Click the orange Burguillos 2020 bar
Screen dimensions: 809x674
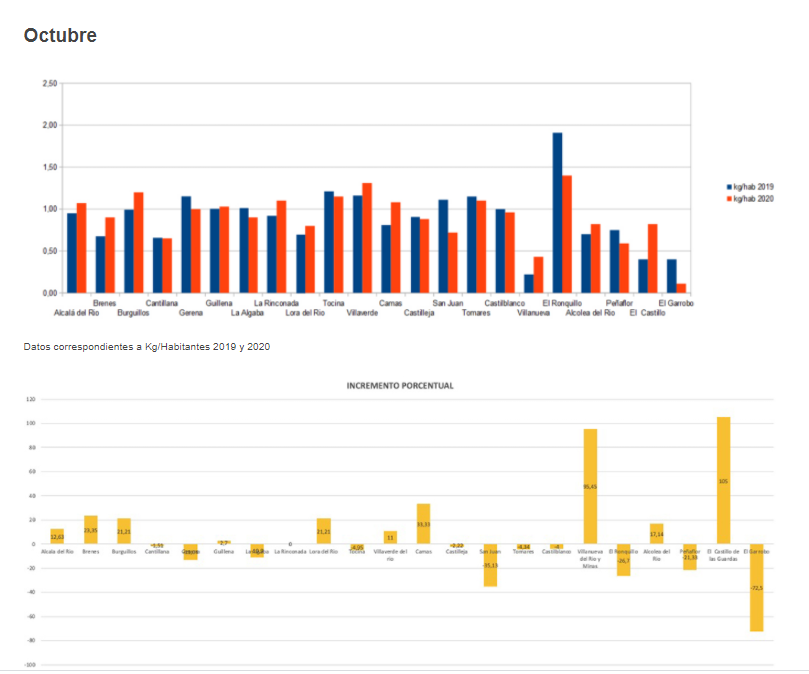pos(139,242)
